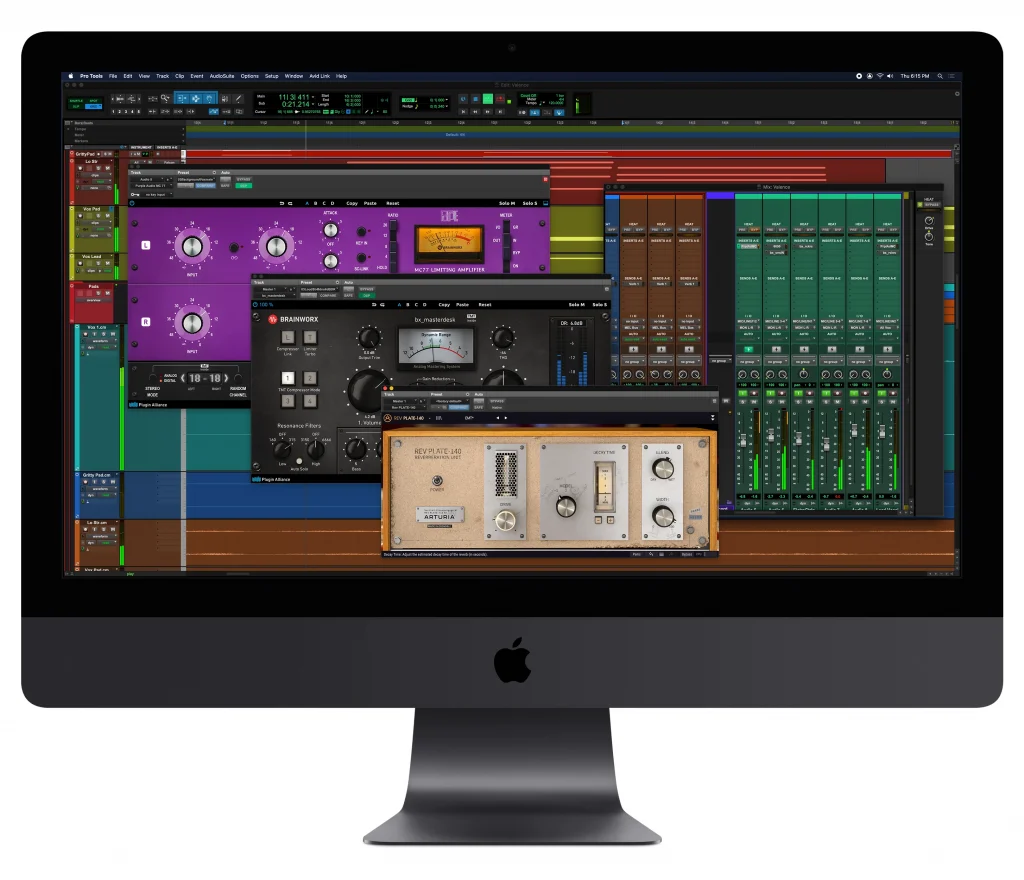Viewport: 1024px width, 880px height.
Task: Click Copy in bx_masterdesk toolbar
Action: (x=444, y=305)
